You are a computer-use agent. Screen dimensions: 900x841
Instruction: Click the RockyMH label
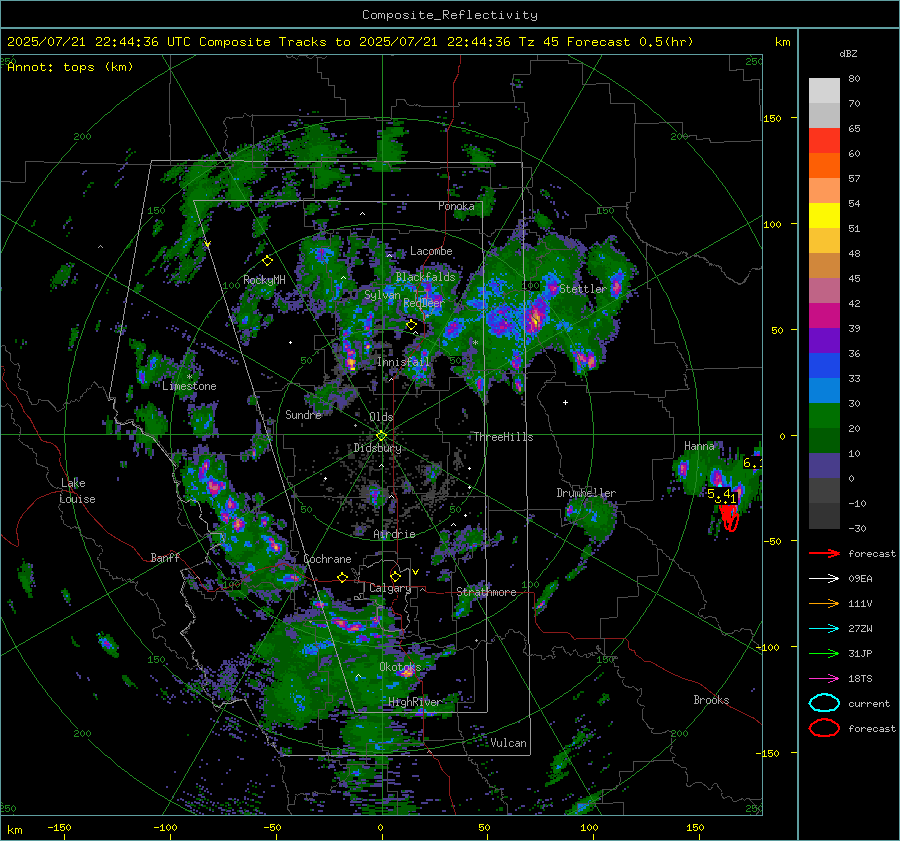[x=264, y=280]
